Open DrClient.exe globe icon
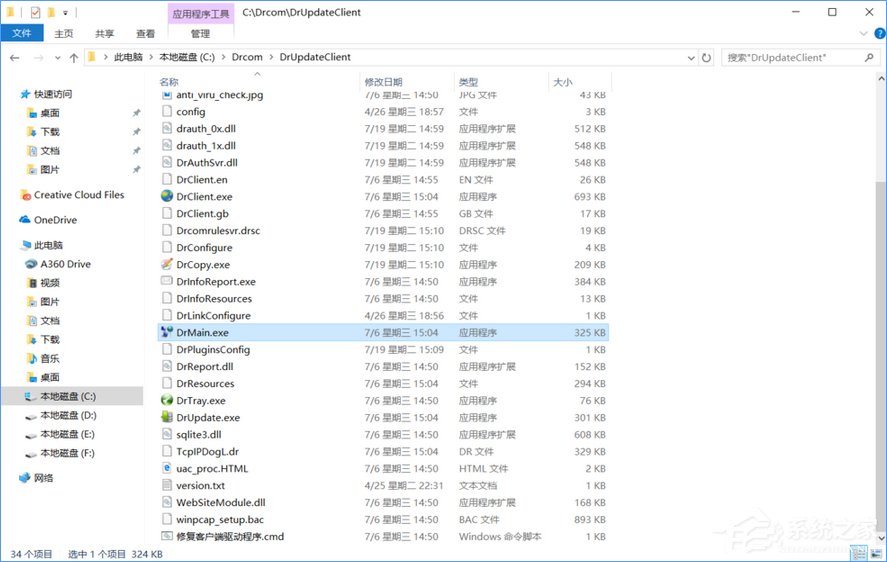Viewport: 887px width, 562px height. click(x=166, y=196)
